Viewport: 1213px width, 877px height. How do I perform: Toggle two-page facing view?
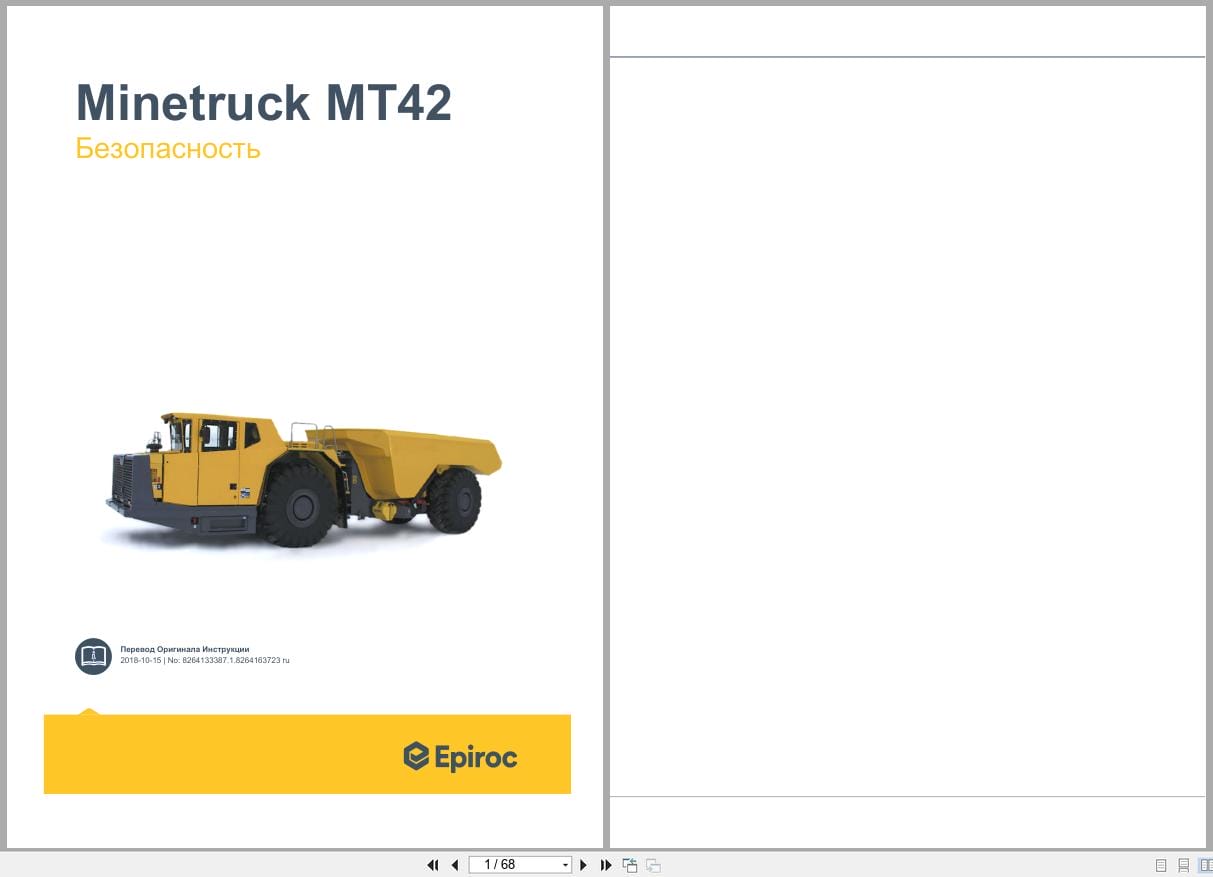(x=1205, y=865)
